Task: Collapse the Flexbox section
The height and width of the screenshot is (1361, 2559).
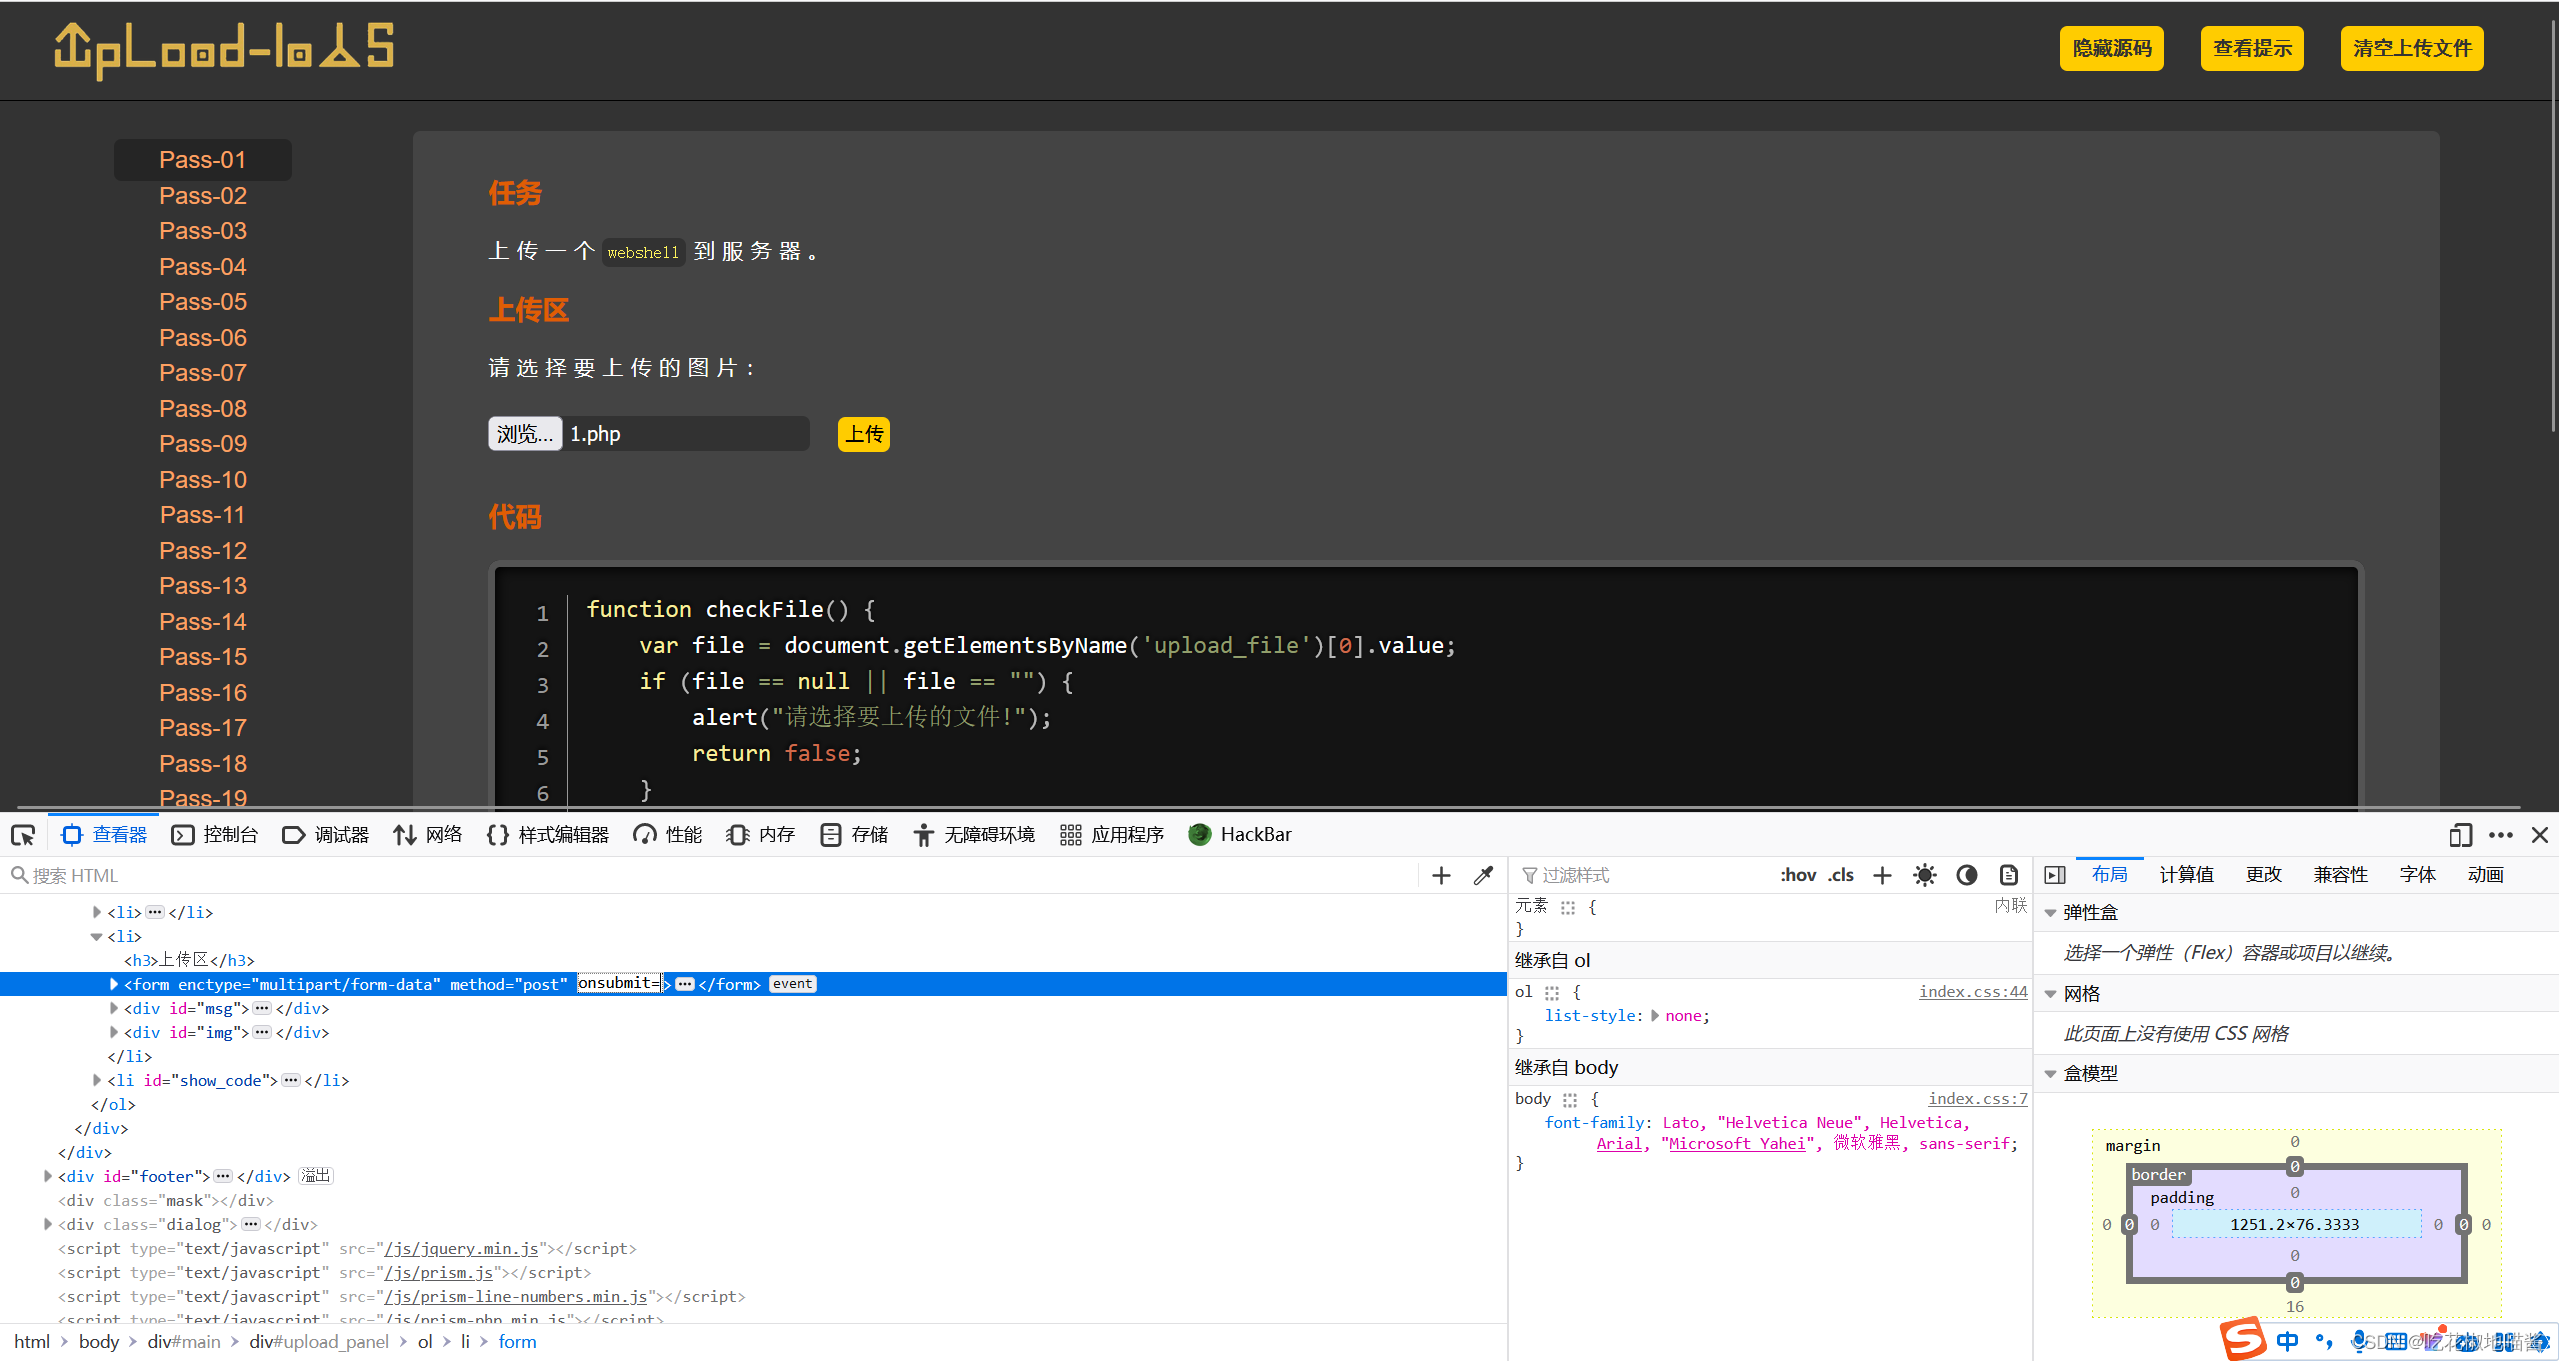Action: pos(2051,913)
